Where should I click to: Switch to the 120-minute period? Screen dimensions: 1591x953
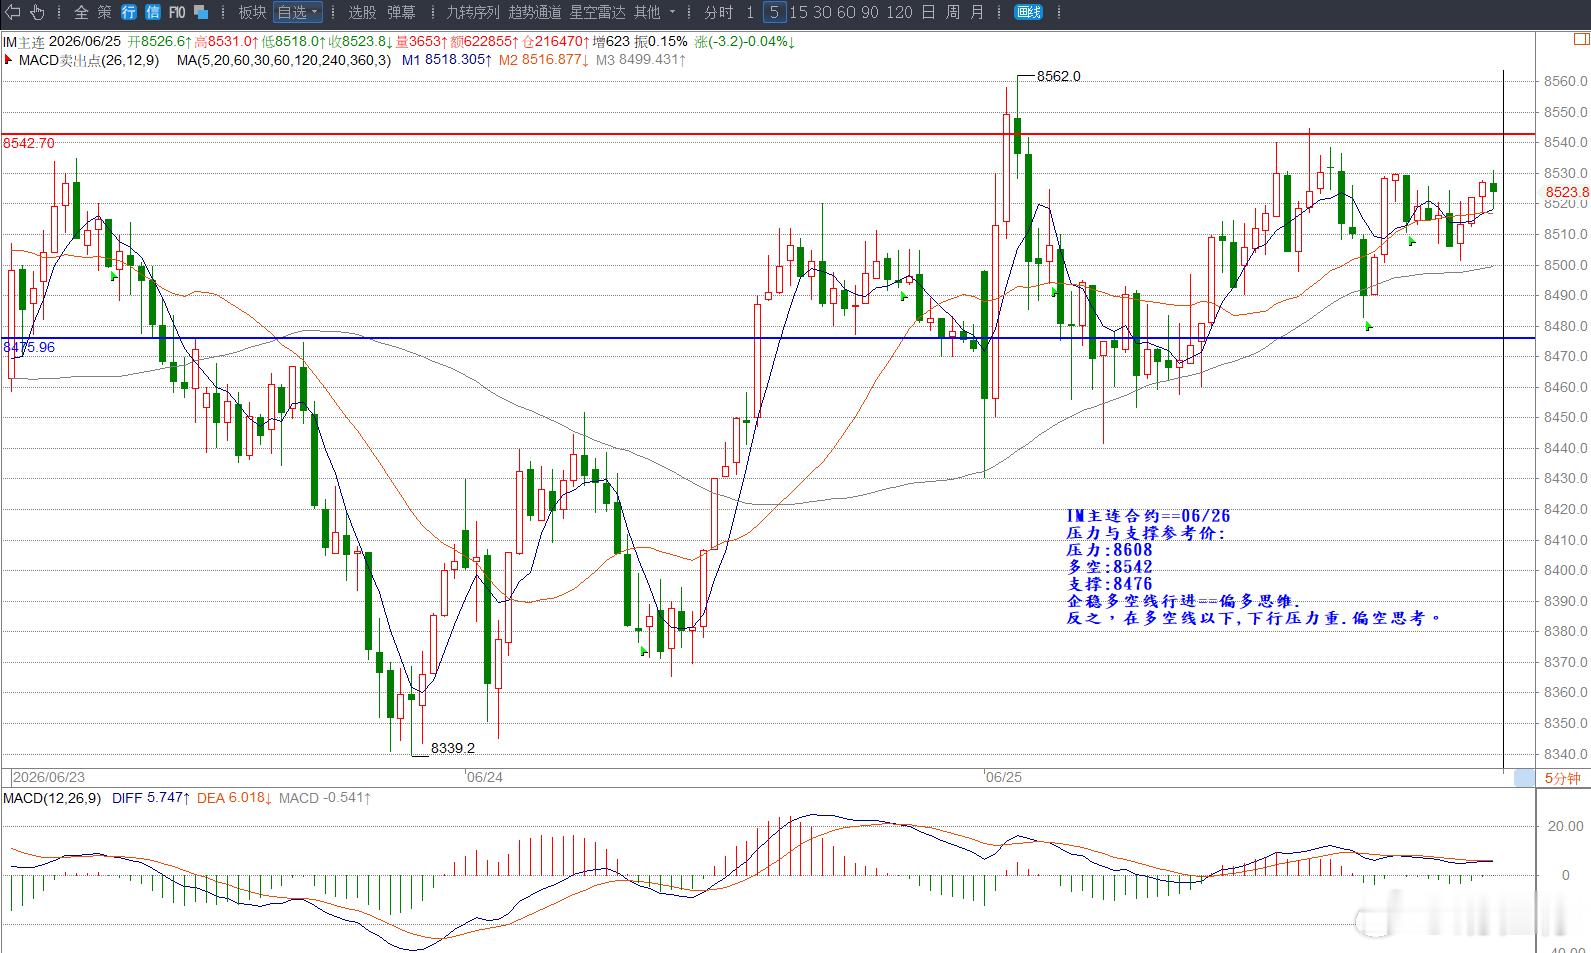[x=900, y=12]
